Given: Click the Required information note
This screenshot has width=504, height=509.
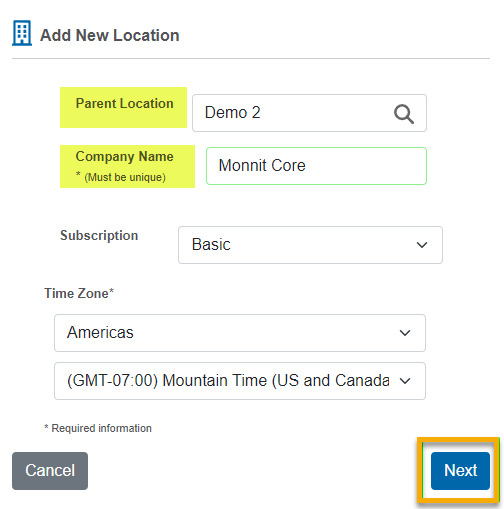Looking at the screenshot, I should coord(98,428).
